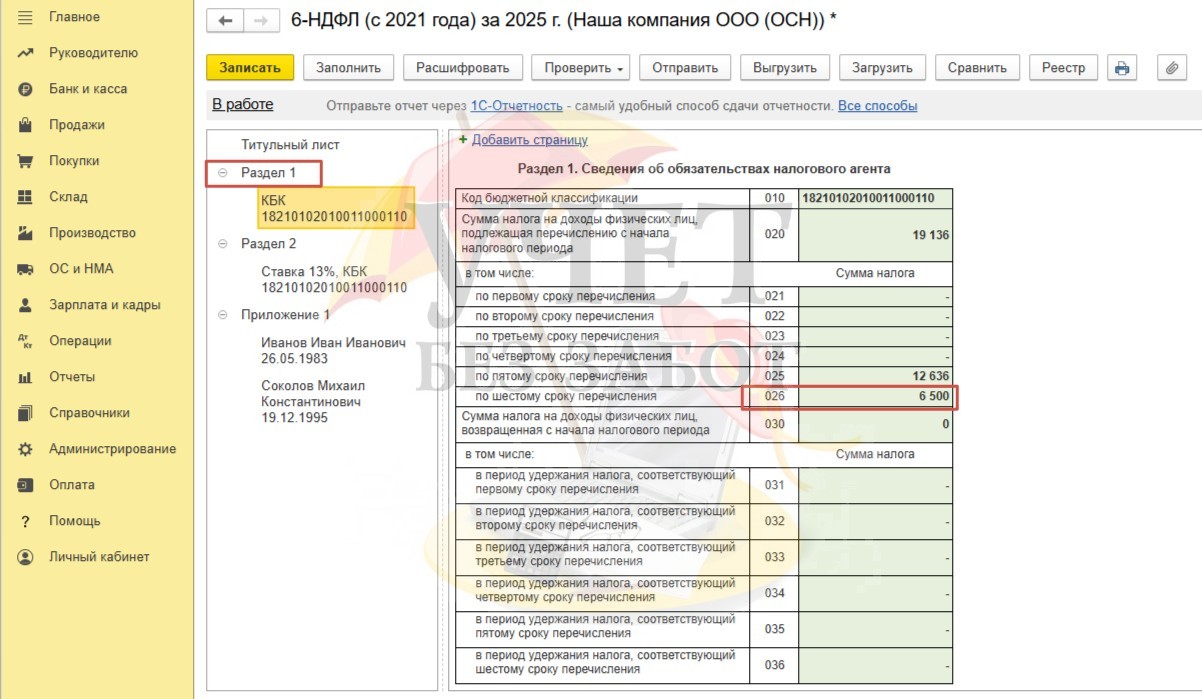The width and height of the screenshot is (1202, 699).
Task: Click the forward arrow navigation button
Action: pos(261,21)
